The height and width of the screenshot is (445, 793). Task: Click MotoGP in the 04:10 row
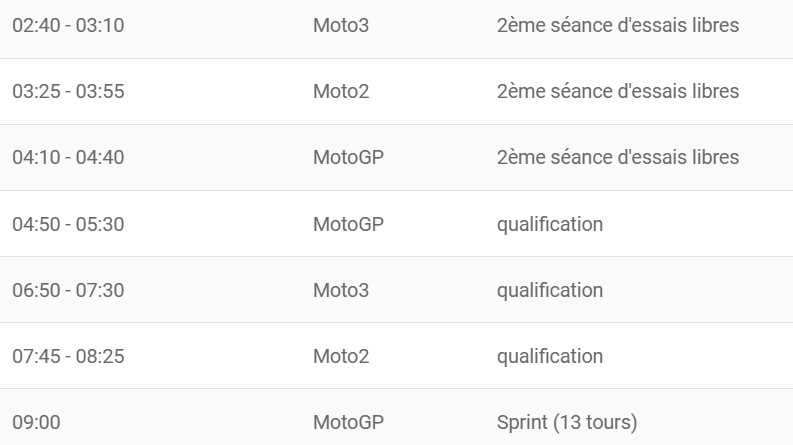348,157
